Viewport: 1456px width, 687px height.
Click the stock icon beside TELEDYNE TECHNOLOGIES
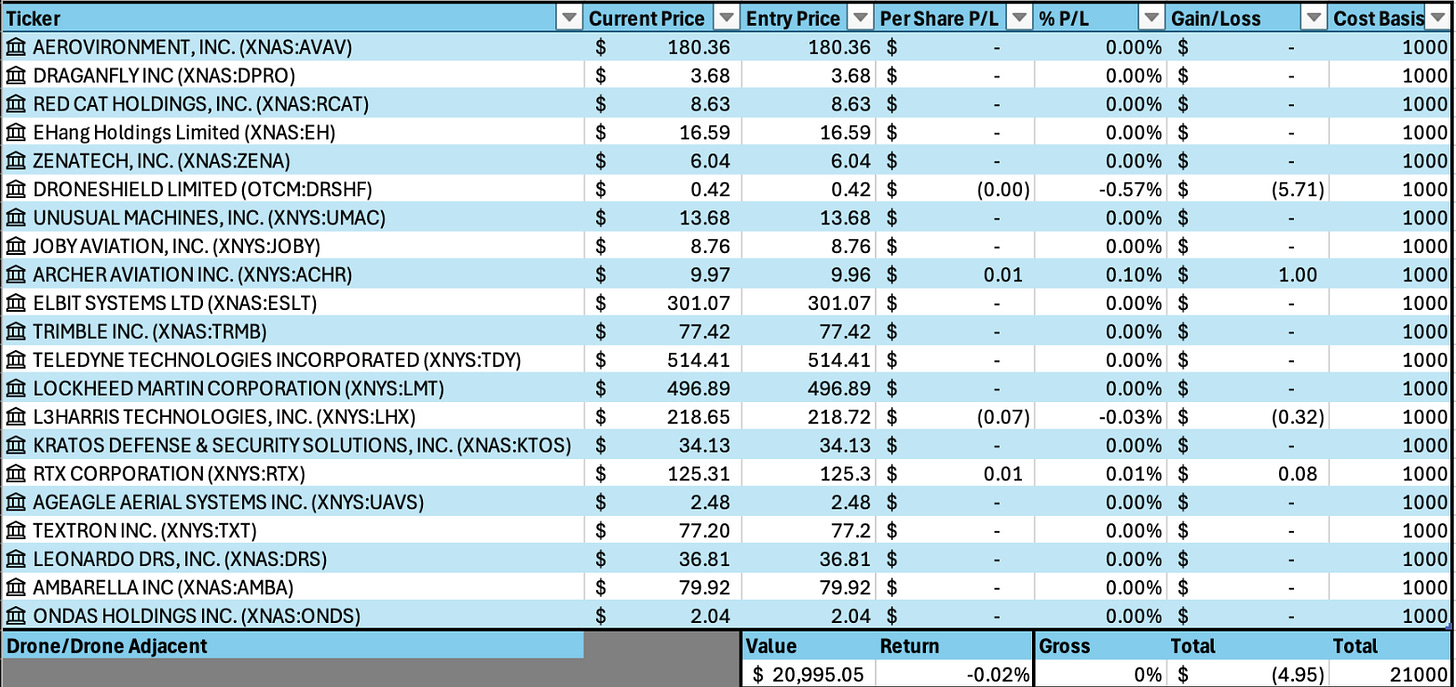[15, 360]
